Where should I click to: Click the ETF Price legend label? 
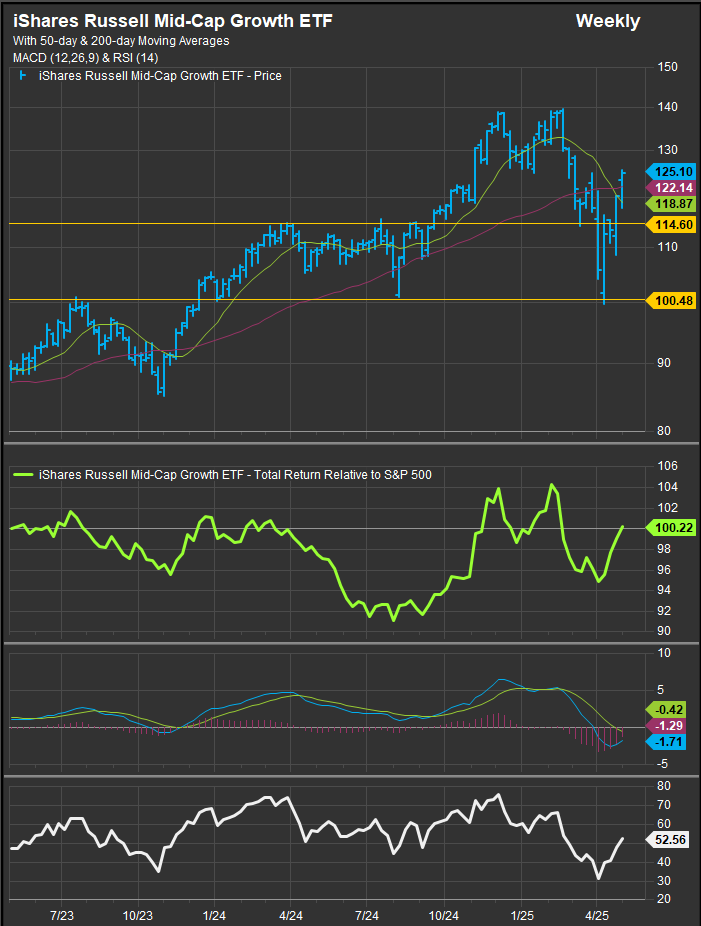point(160,76)
